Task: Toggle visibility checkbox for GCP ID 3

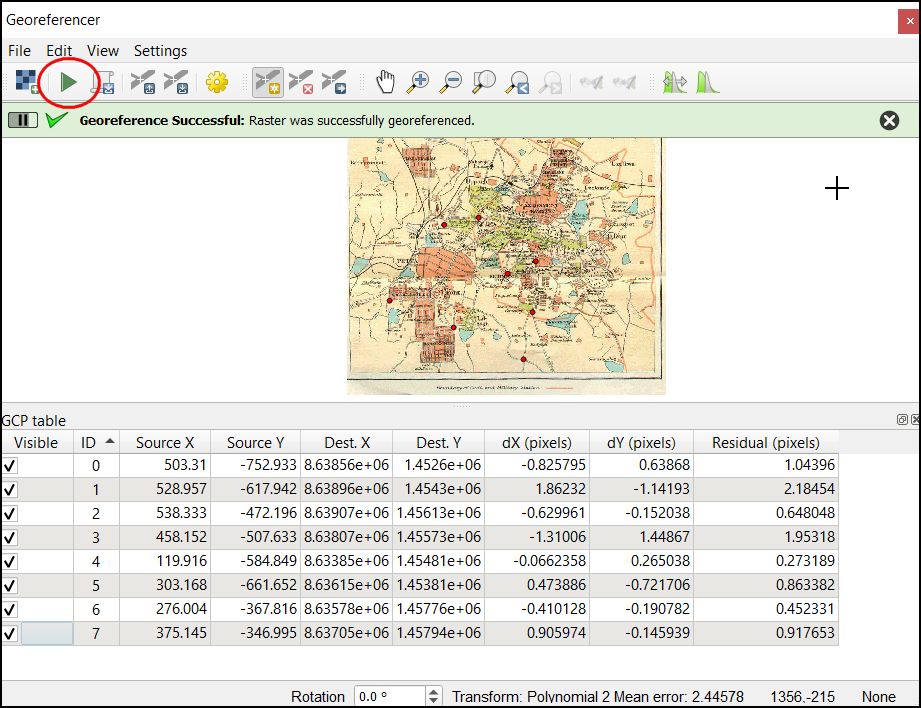Action: [10, 538]
